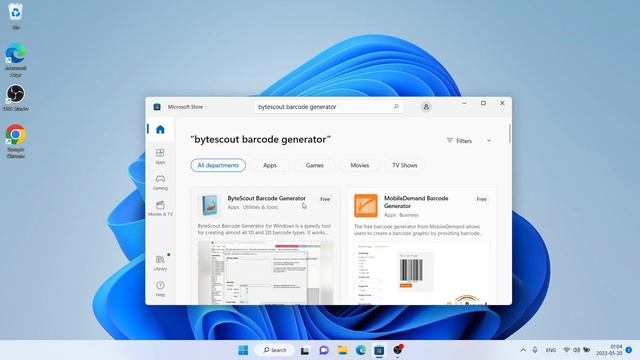
Task: Click MobileDemand description text
Action: pos(418,230)
